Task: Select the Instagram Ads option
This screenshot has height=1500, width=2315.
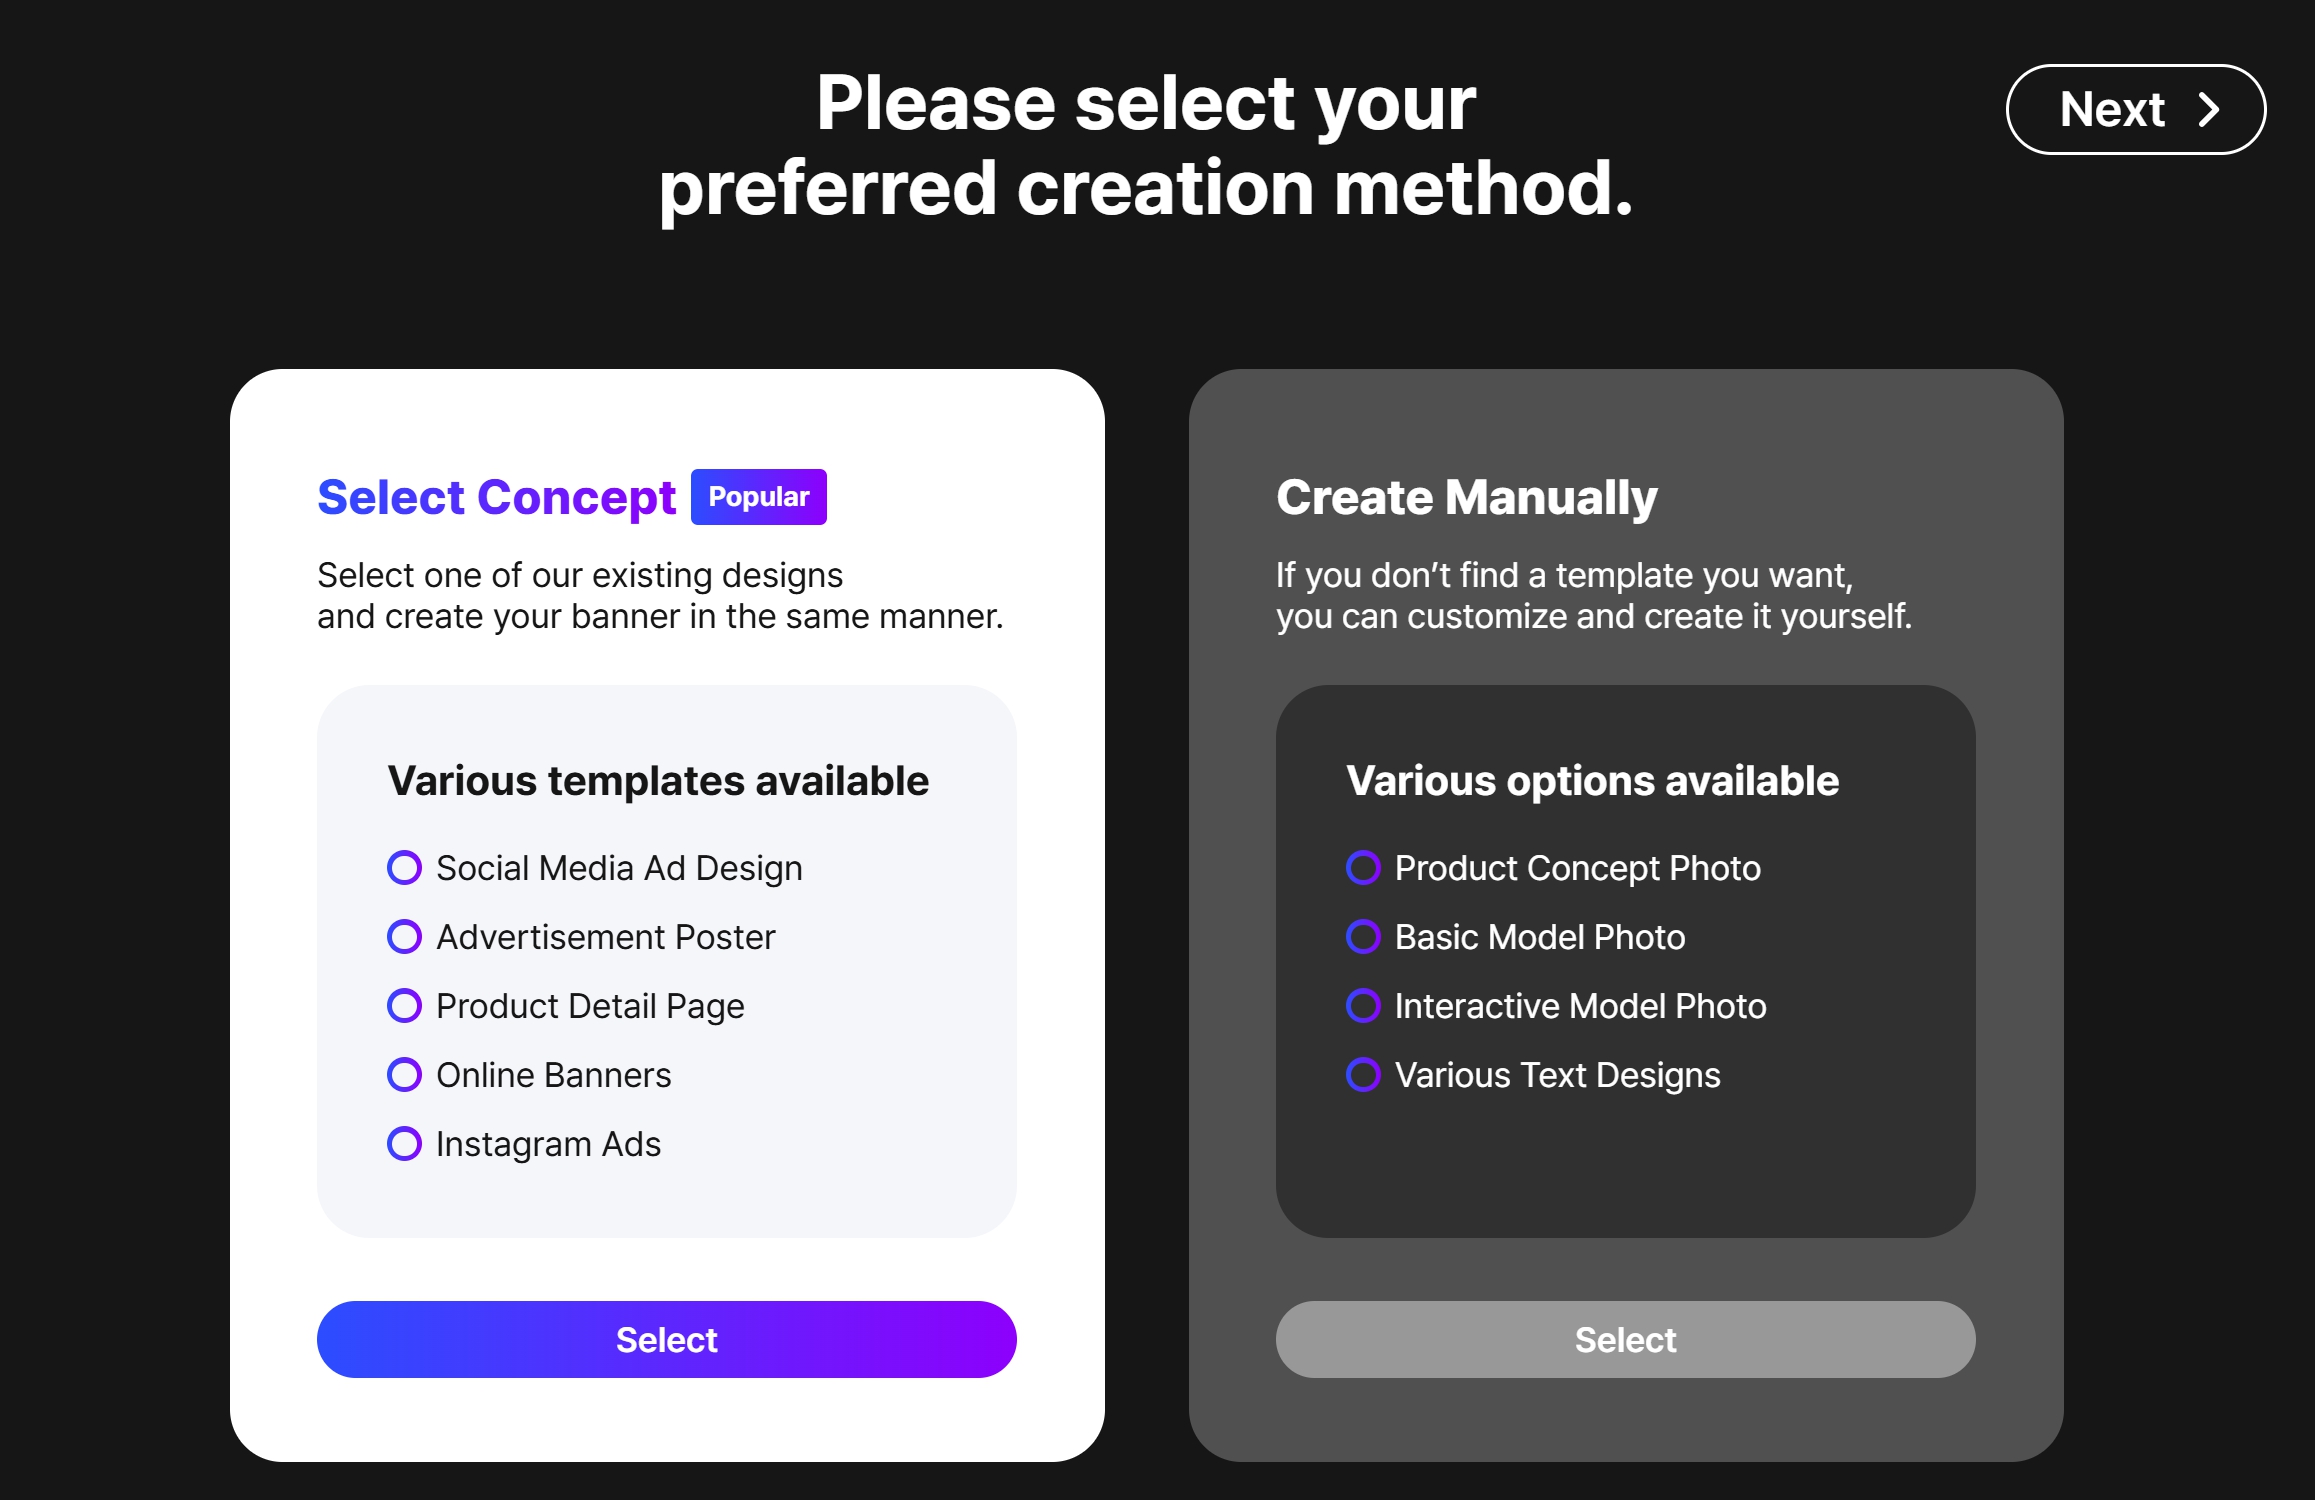Action: coord(404,1144)
